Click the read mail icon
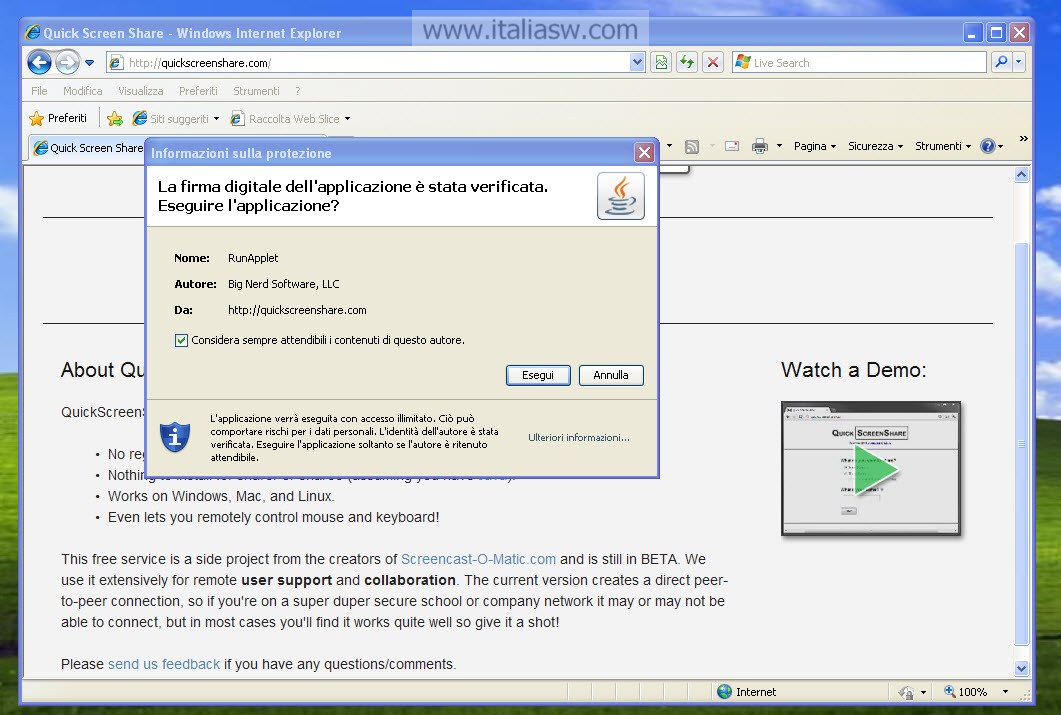Viewport: 1061px width, 715px height. pos(731,146)
